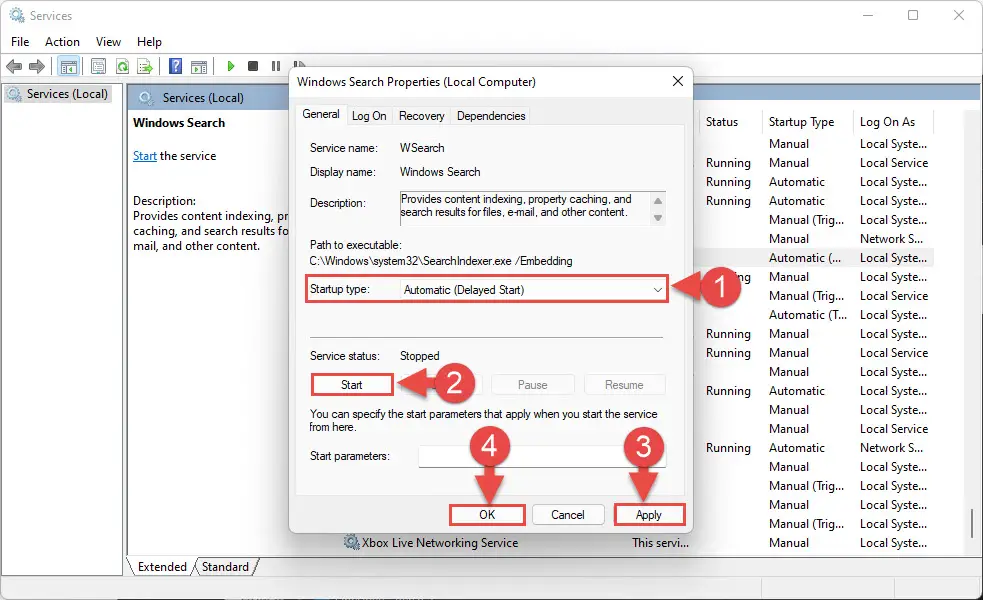
Task: Sort by the Log On As column header
Action: (x=887, y=122)
